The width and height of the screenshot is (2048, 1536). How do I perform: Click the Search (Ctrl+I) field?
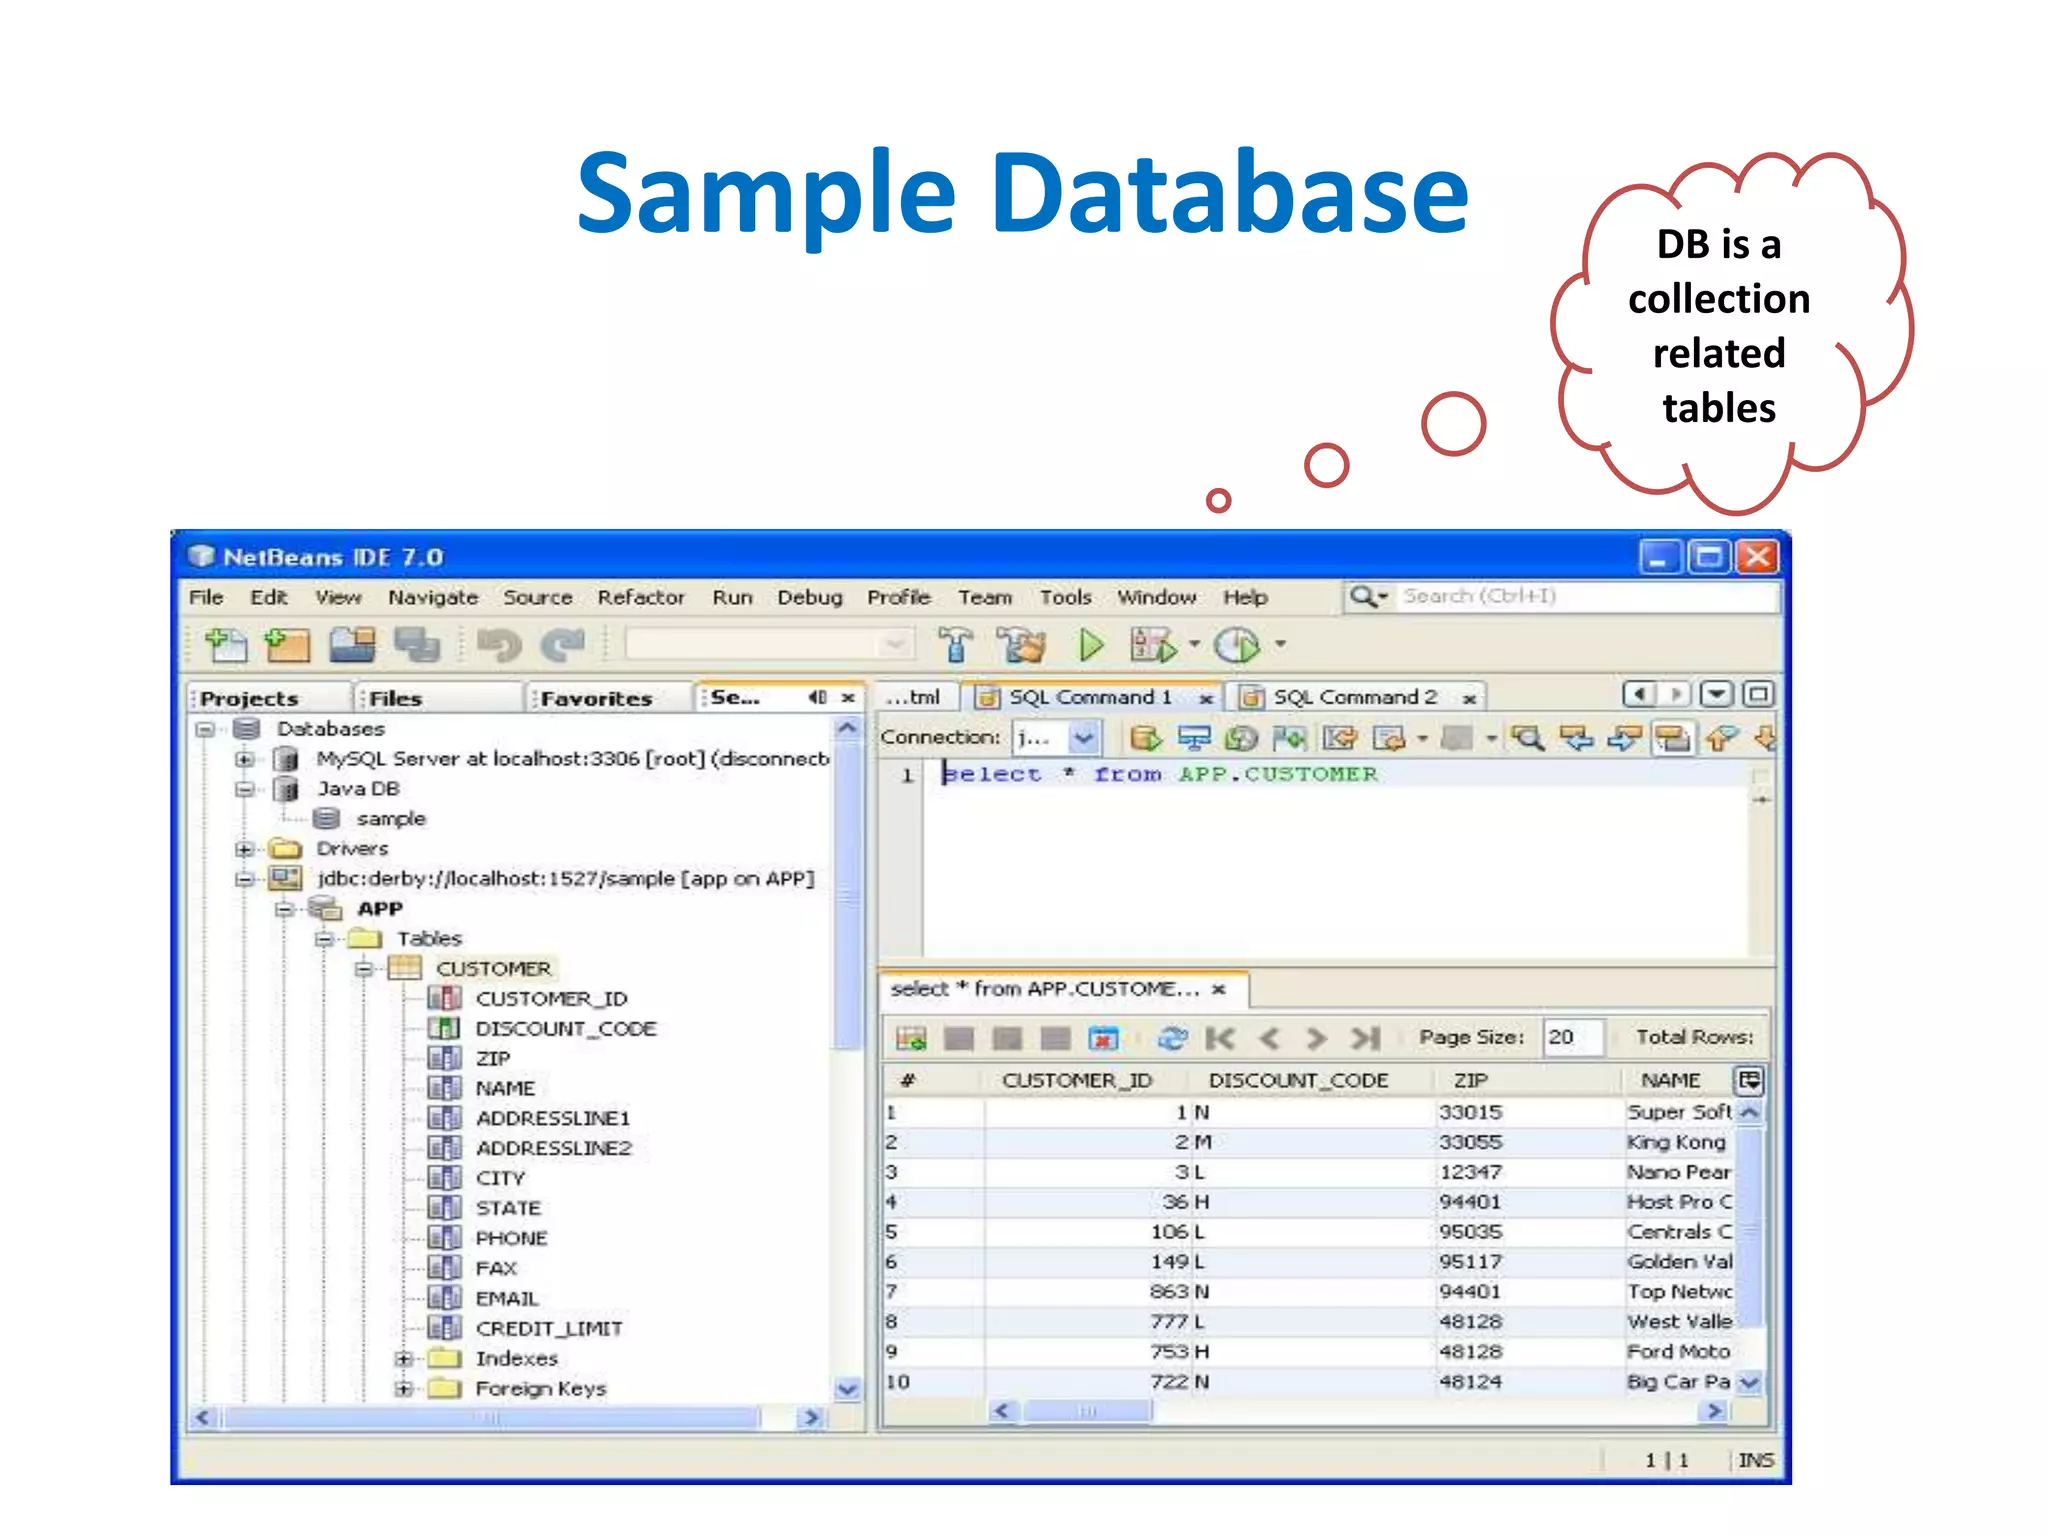click(x=1588, y=596)
